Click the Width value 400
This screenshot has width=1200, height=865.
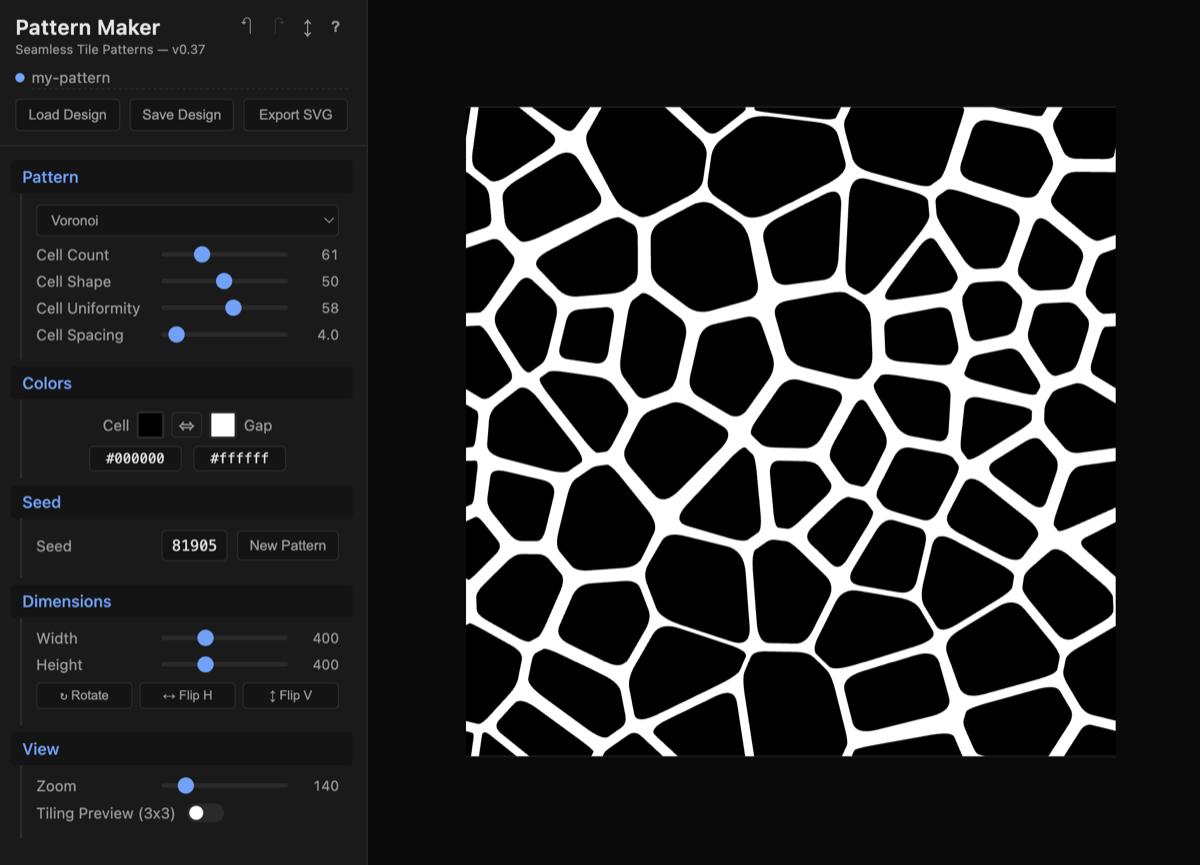pyautogui.click(x=326, y=638)
